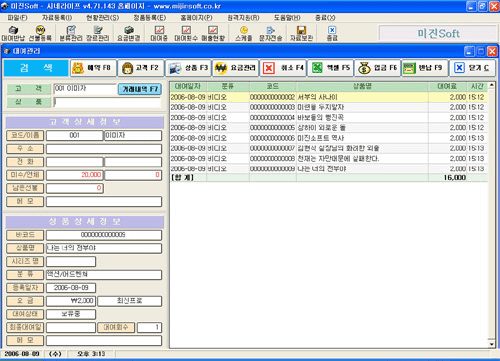Click the customer code field showing 001

click(74, 135)
